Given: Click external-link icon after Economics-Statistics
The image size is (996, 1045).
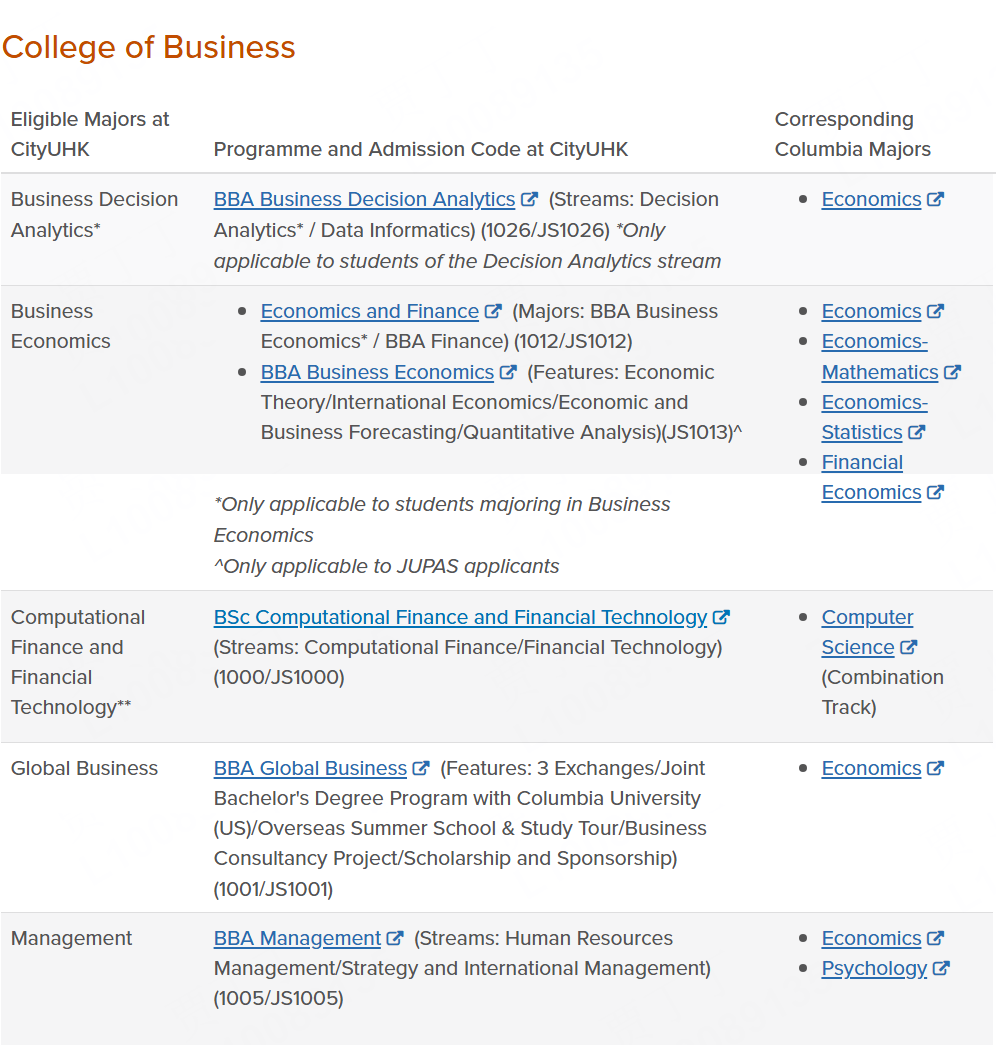Looking at the screenshot, I should (x=916, y=432).
